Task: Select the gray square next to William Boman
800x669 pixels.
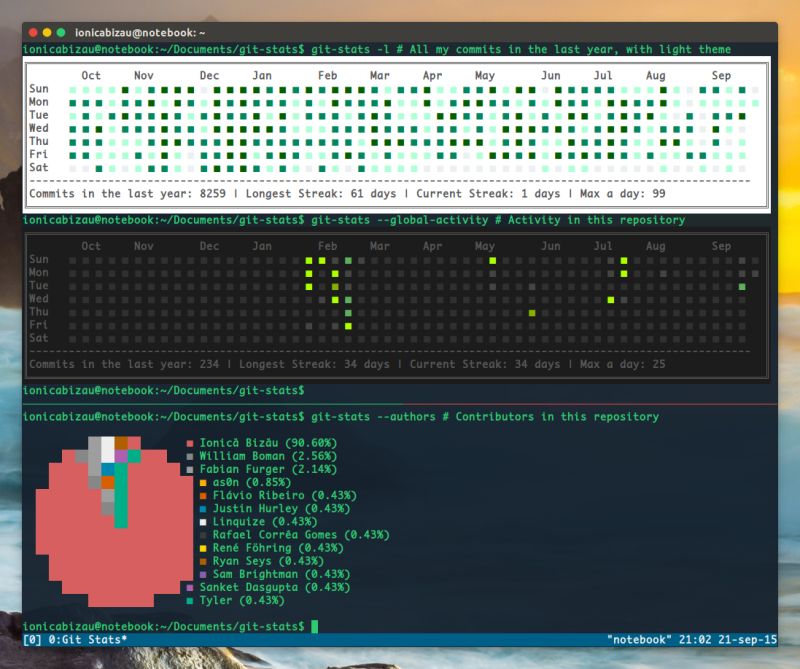Action: click(187, 456)
